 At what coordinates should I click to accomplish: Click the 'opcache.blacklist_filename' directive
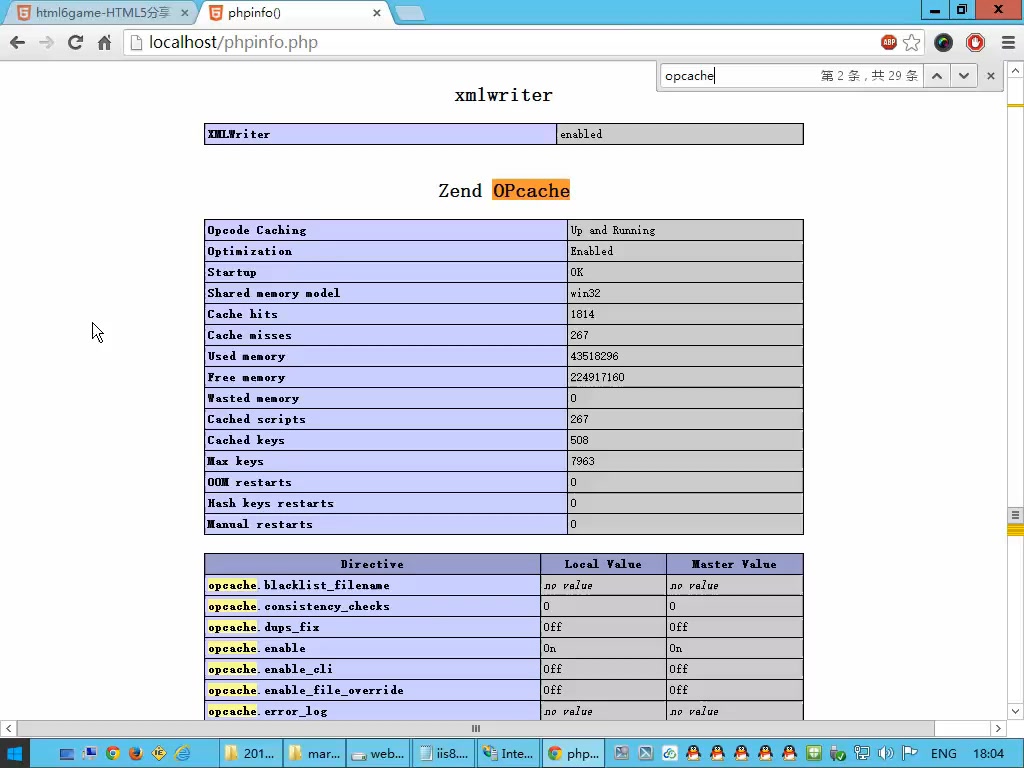coord(299,585)
